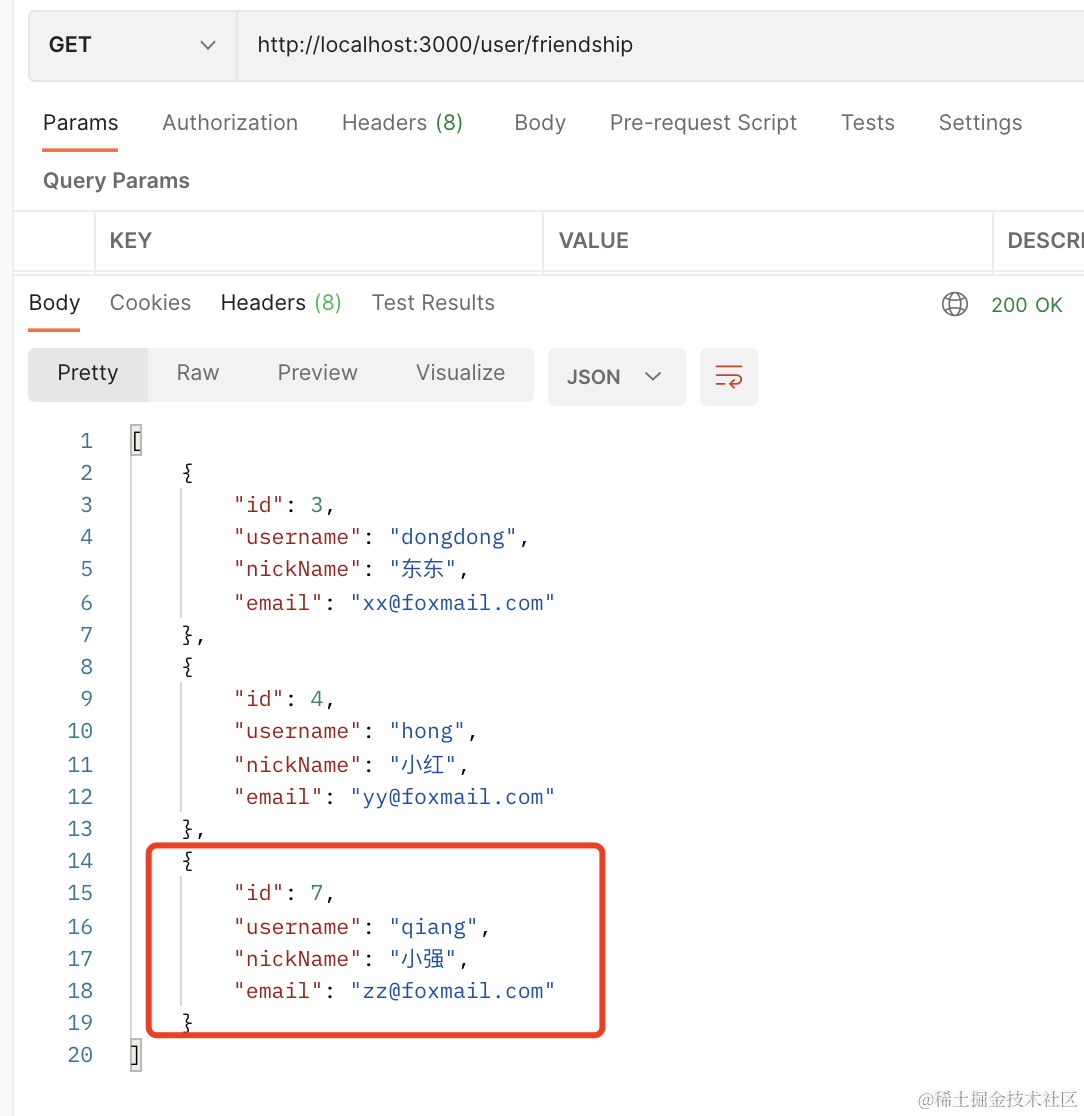The width and height of the screenshot is (1084, 1116).
Task: Click the globe network icon
Action: click(955, 304)
